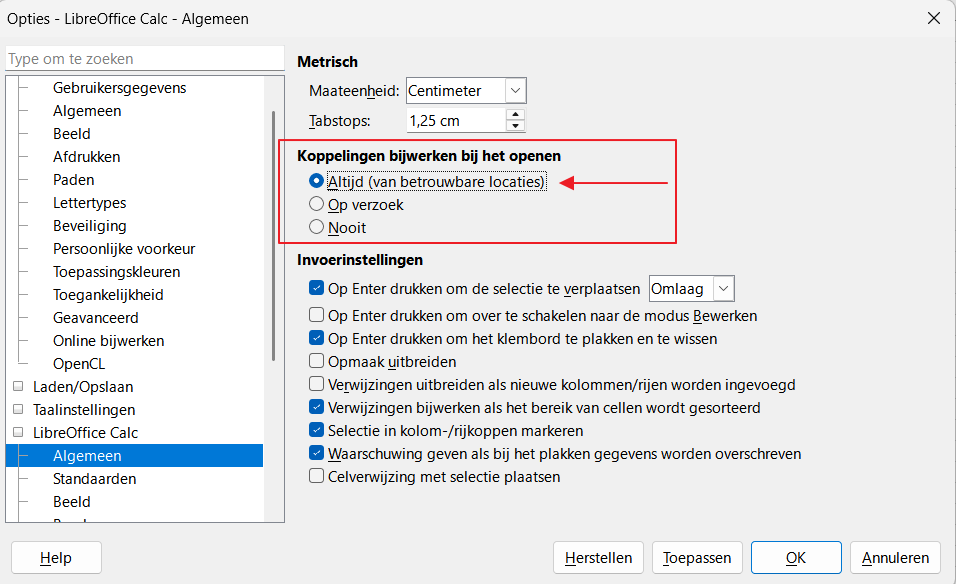Enable Celverwijzing met selectie plaatsen
The height and width of the screenshot is (584, 956).
317,477
